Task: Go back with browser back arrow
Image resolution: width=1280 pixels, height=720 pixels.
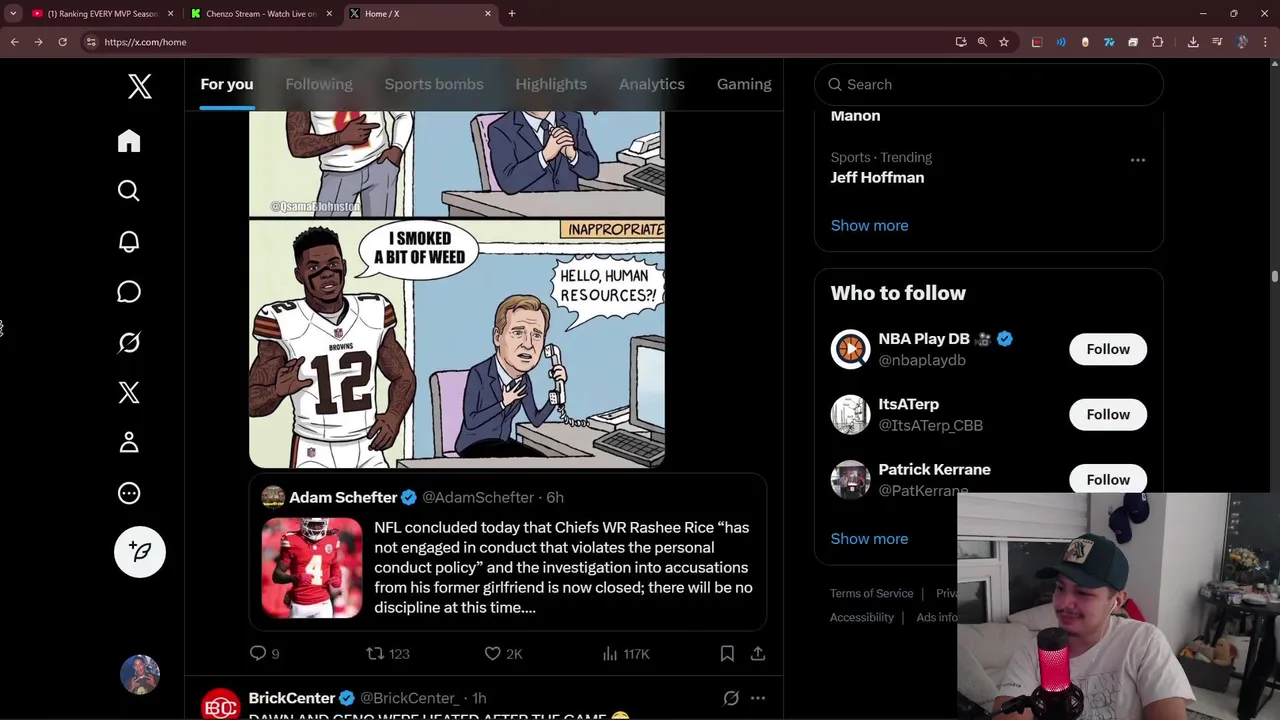Action: 15,42
